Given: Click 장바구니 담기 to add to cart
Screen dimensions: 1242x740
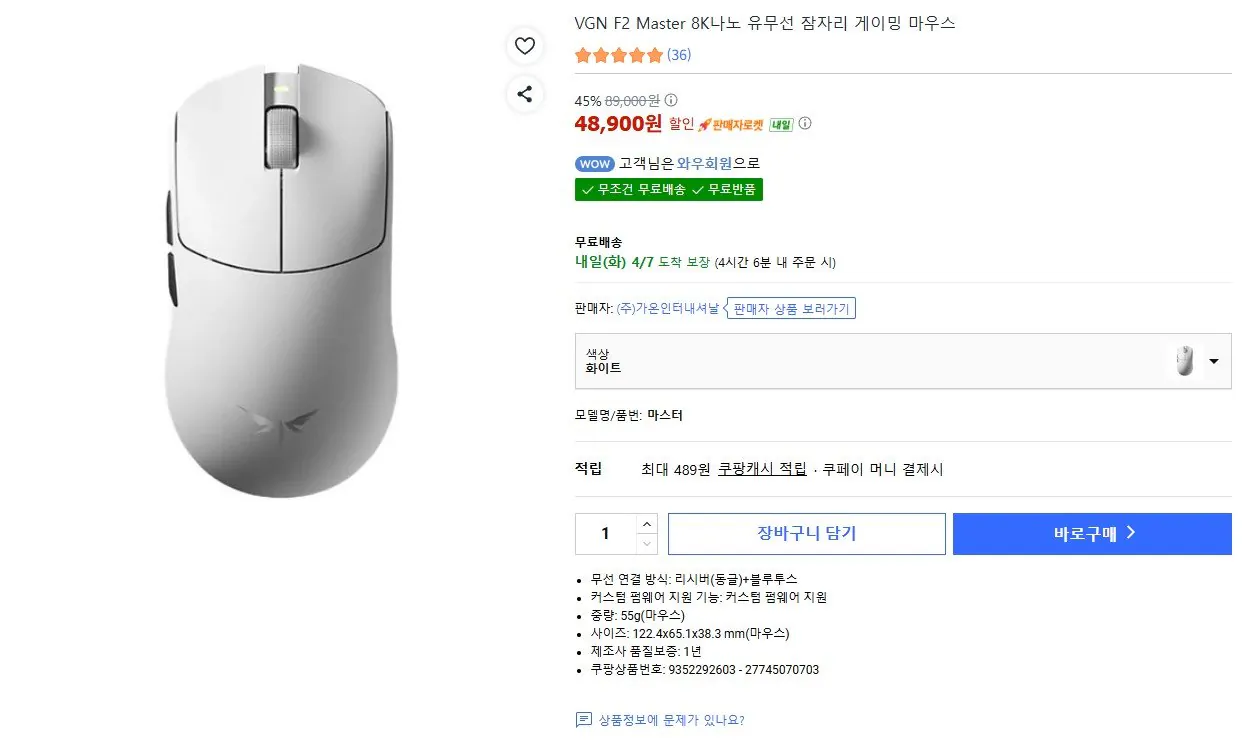Looking at the screenshot, I should point(806,533).
